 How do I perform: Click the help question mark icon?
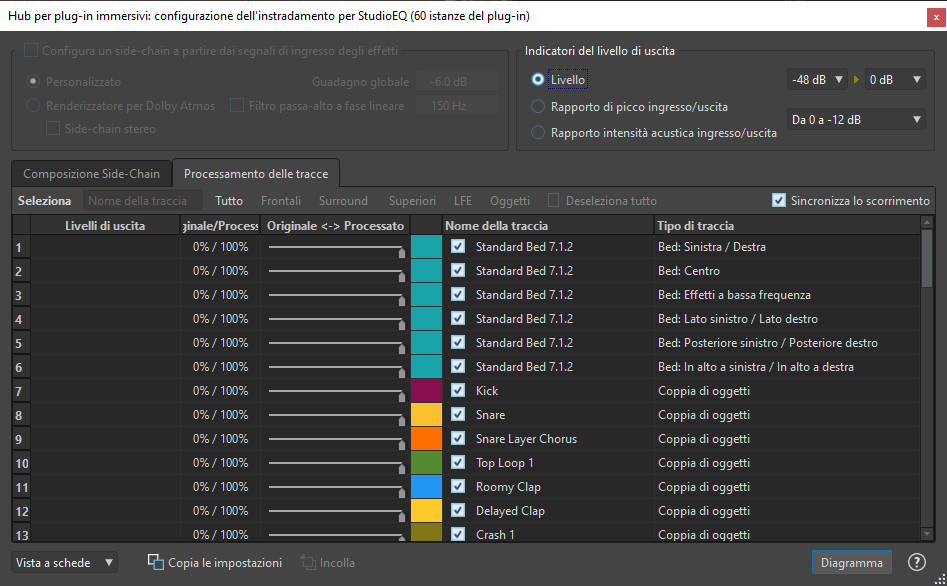tap(916, 562)
